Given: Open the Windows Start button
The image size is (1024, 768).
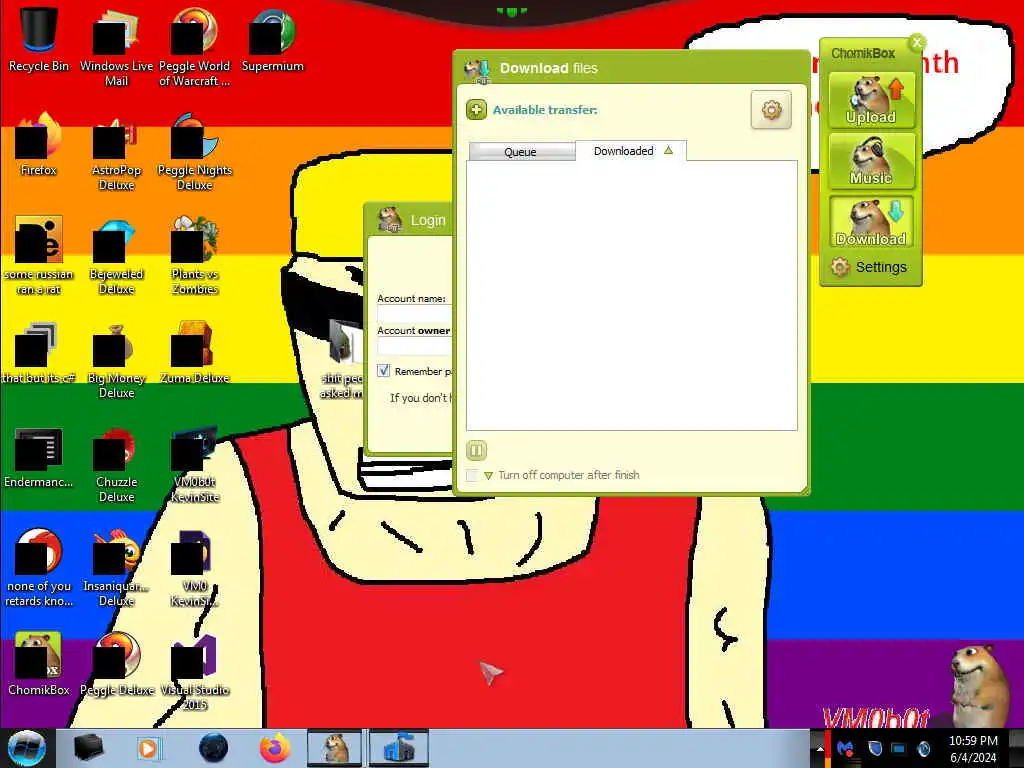Looking at the screenshot, I should pos(26,748).
